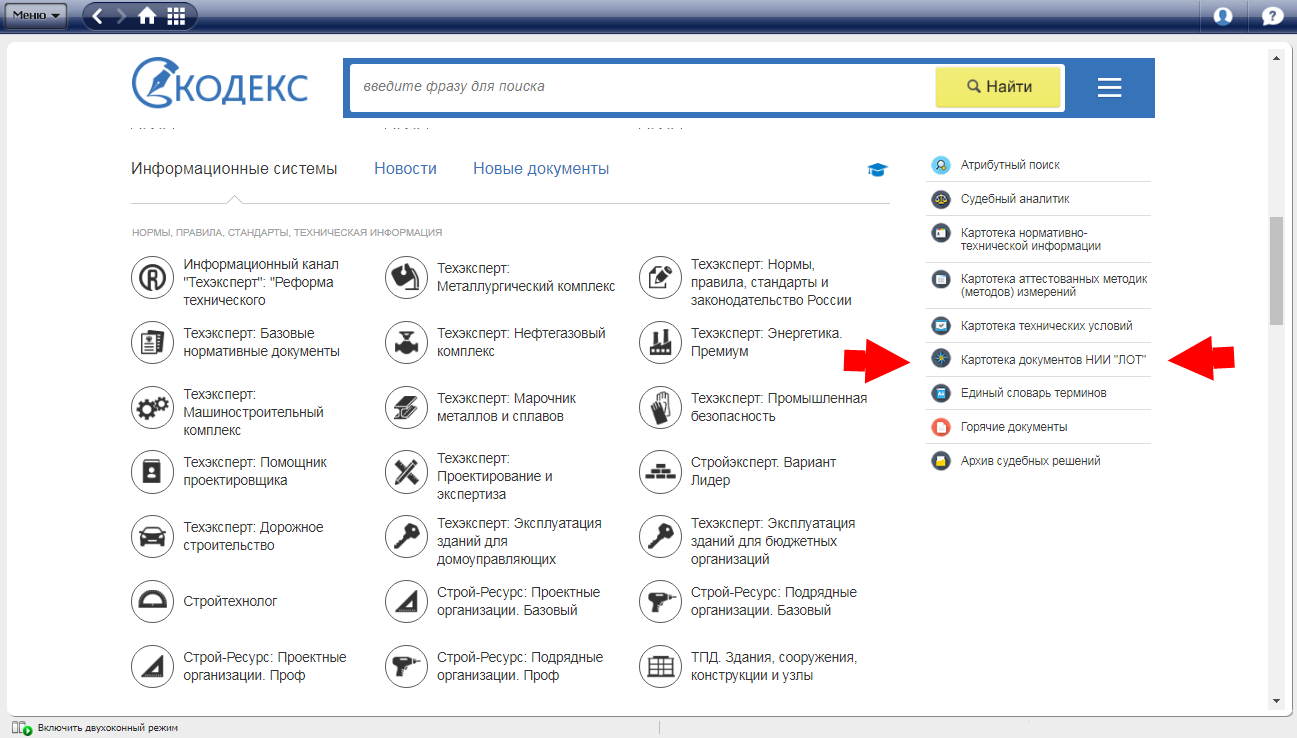
Task: Open the Меню dropdown
Action: 37,16
